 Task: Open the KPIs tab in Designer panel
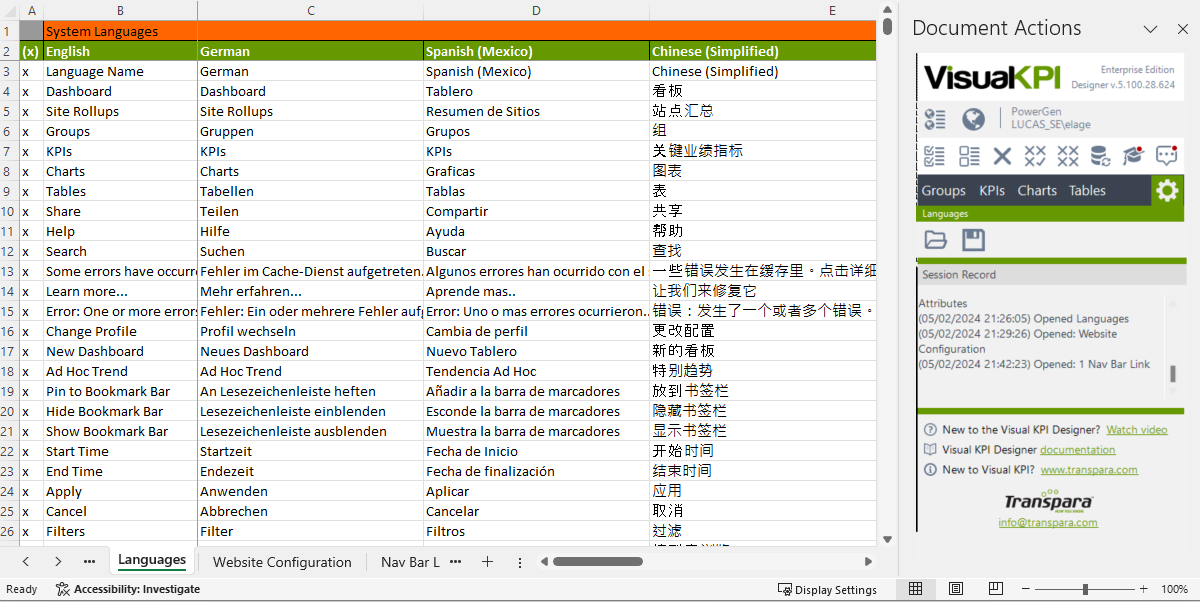[x=991, y=190]
